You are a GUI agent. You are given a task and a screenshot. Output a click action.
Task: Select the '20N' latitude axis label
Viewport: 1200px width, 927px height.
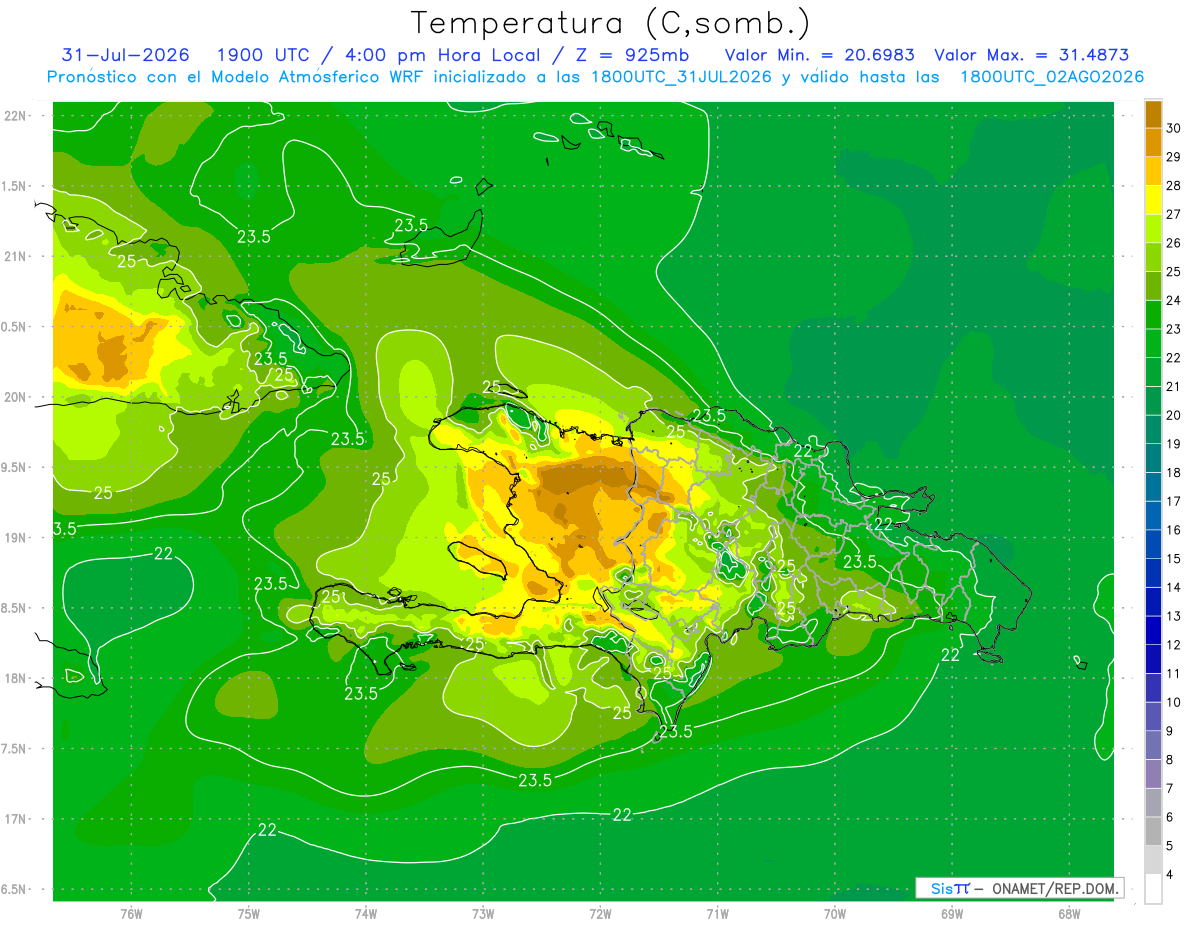[15, 397]
